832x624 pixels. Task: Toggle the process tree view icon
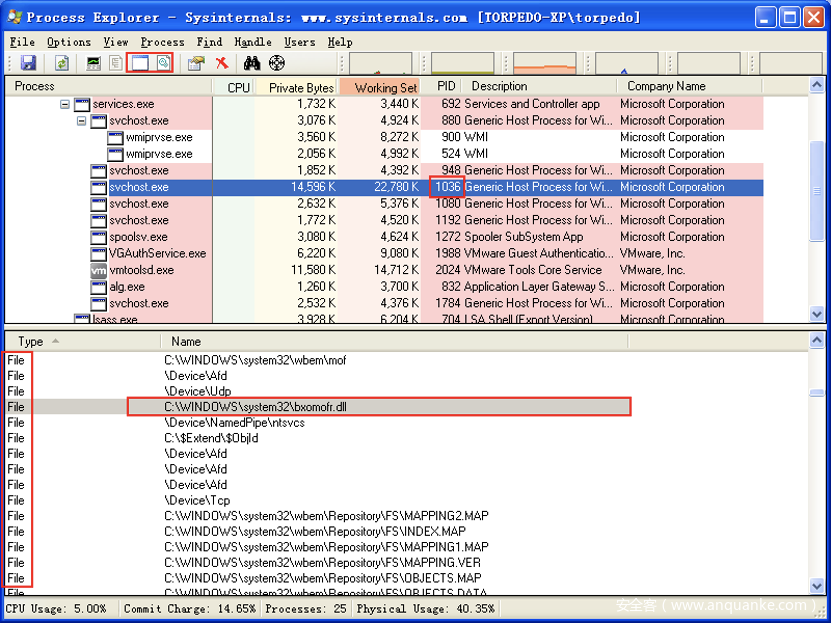tap(115, 63)
